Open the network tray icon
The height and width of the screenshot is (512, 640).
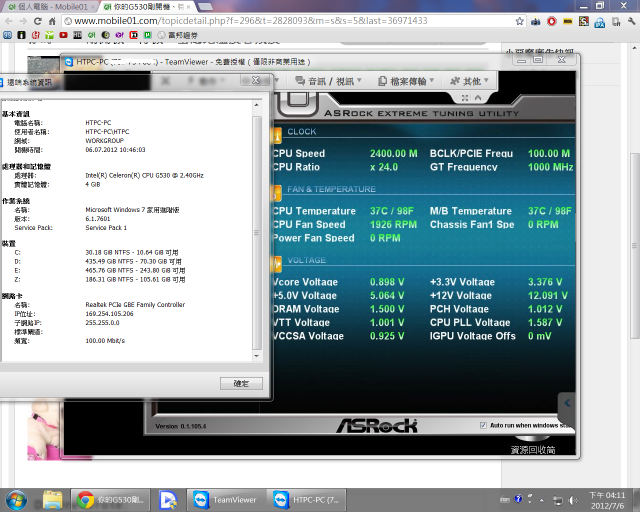click(558, 500)
